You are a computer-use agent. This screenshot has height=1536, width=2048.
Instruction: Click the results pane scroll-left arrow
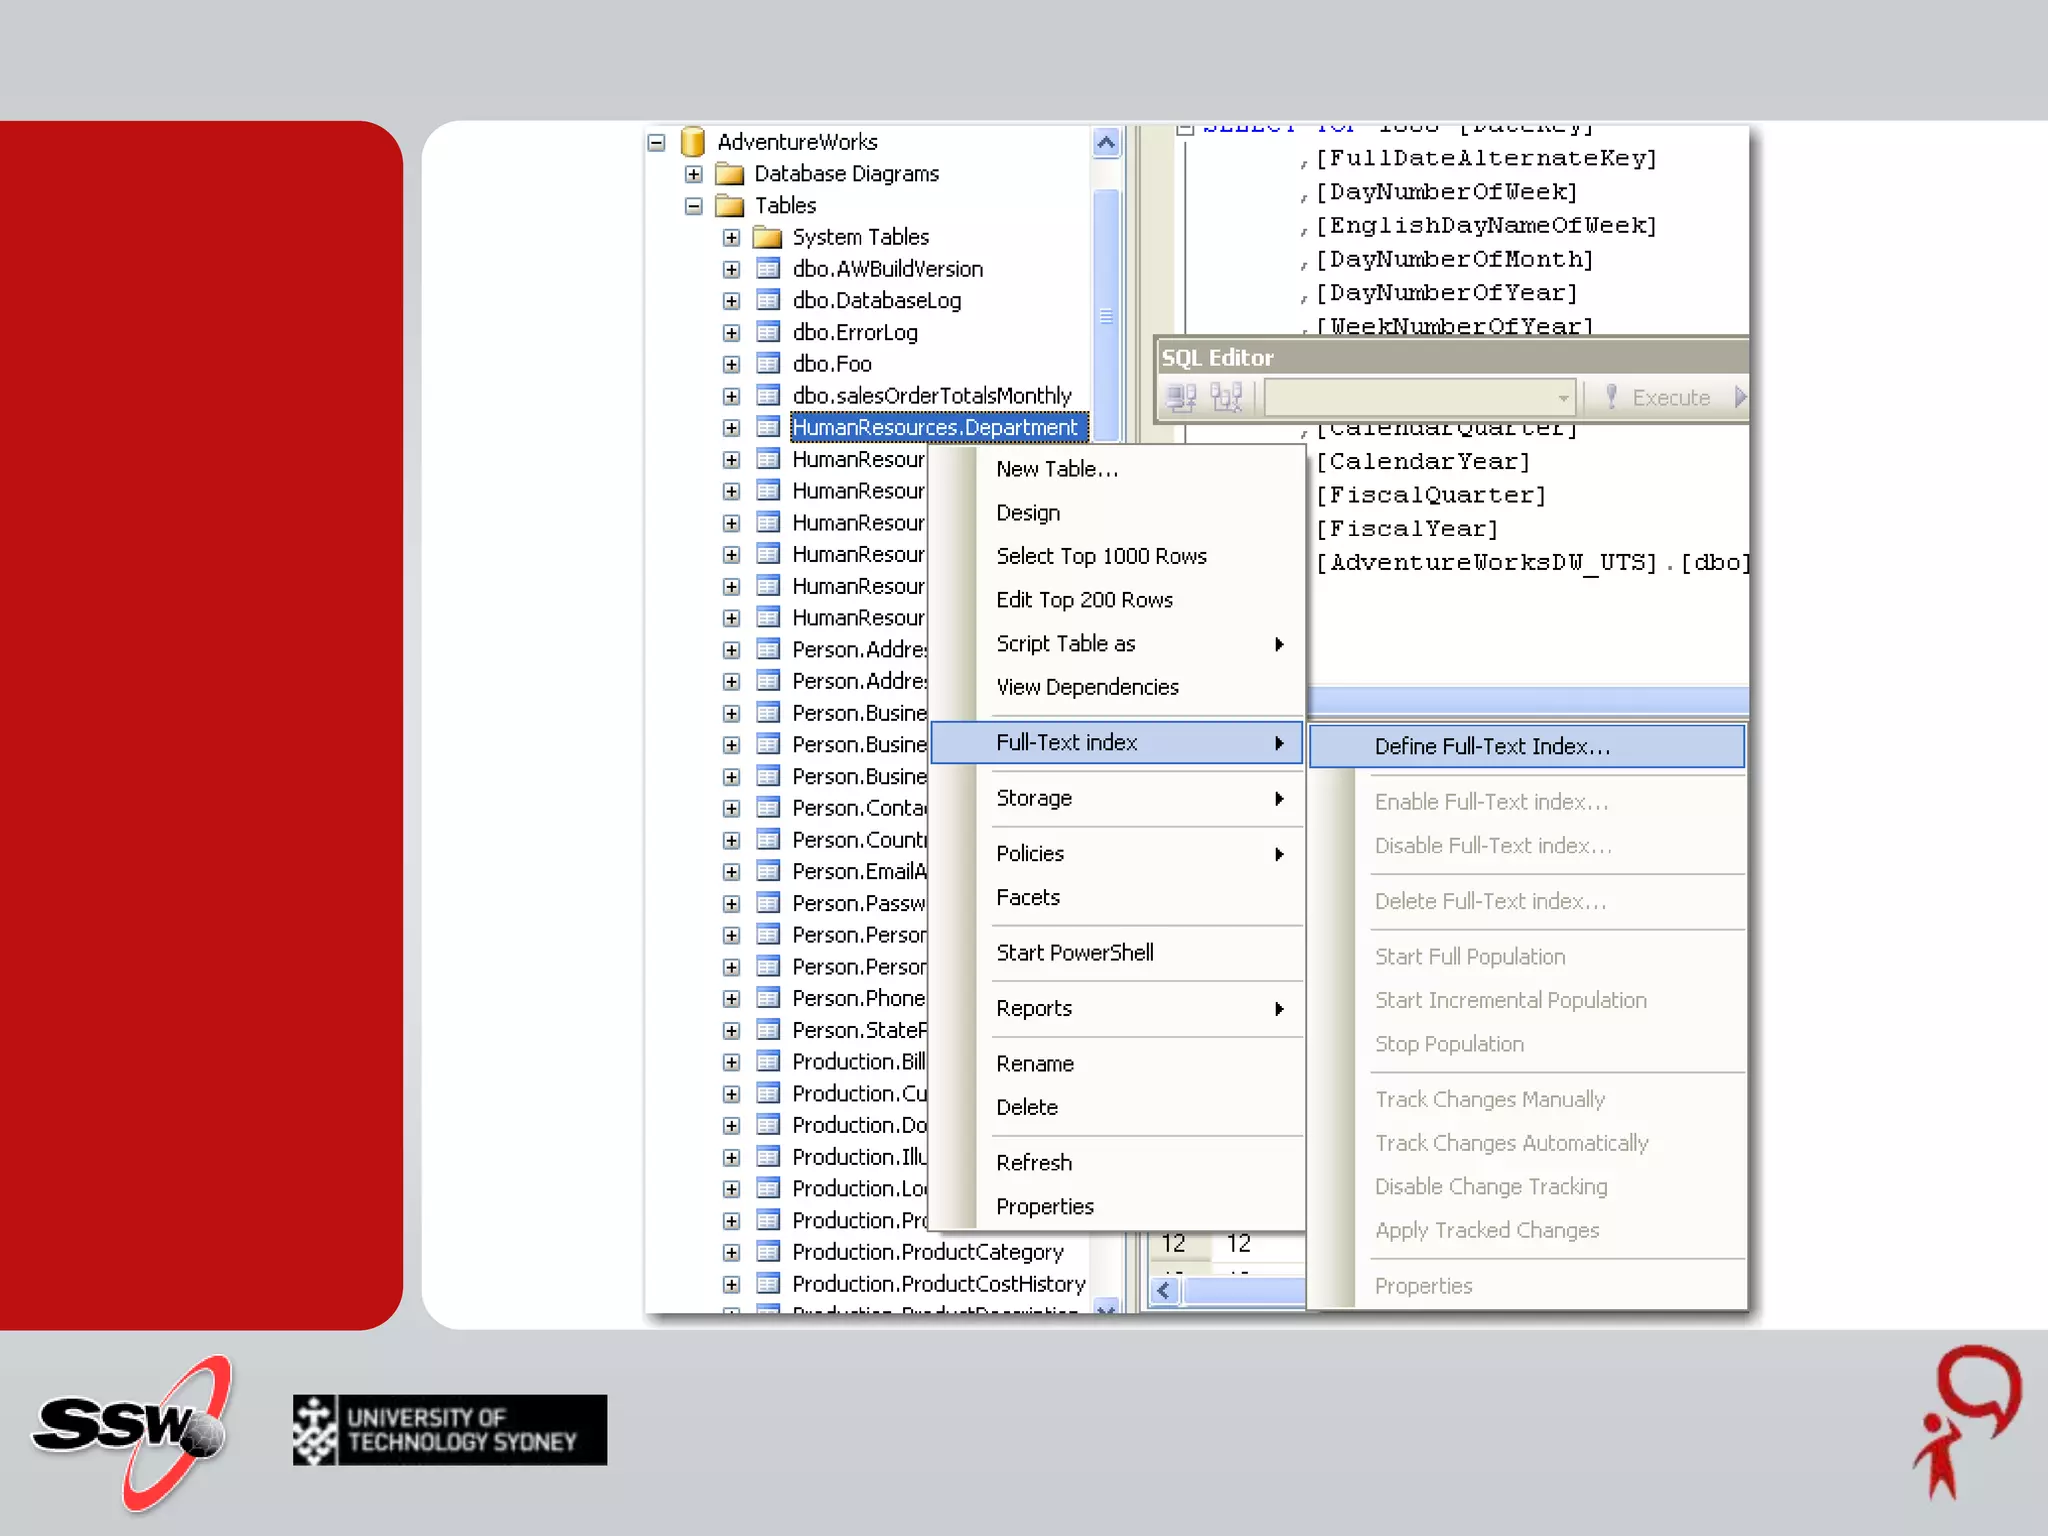pos(1163,1291)
